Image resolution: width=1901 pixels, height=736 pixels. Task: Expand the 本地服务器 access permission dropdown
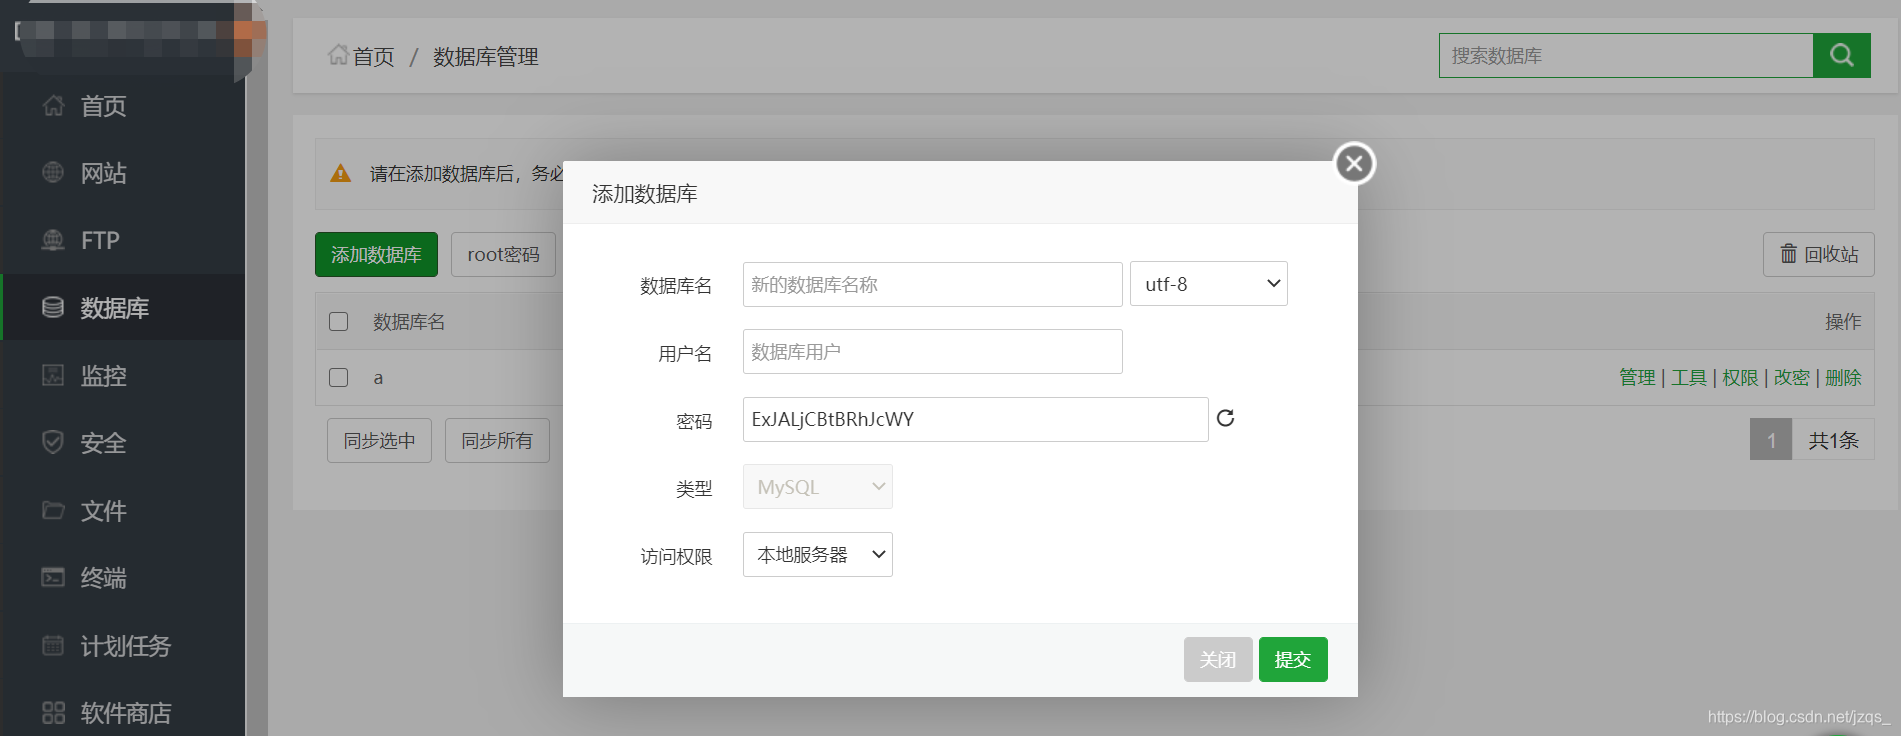tap(817, 554)
